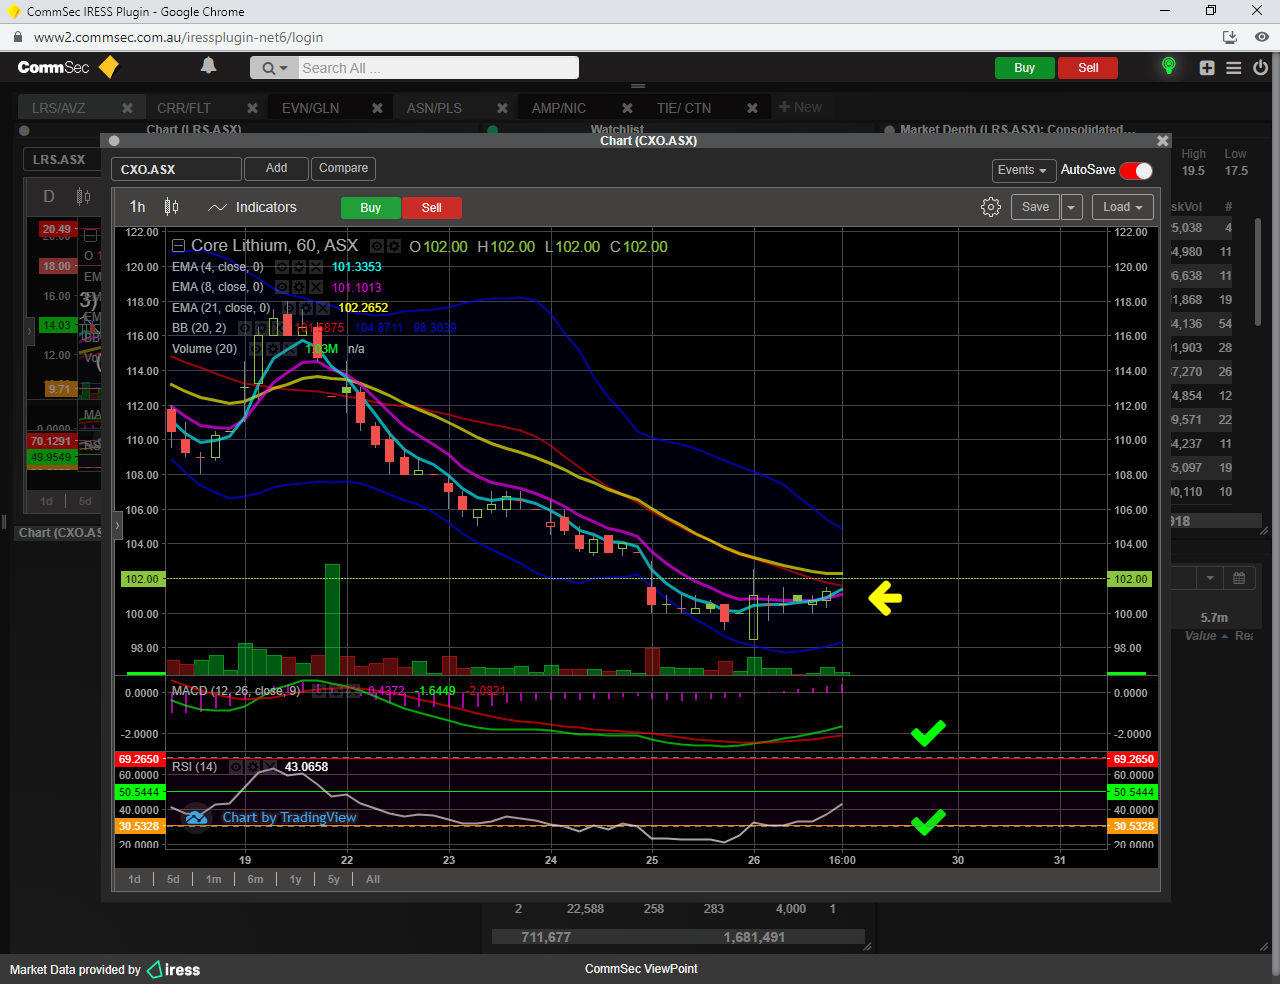The image size is (1280, 984).
Task: Open settings for EMA (4, close, 0)
Action: [299, 267]
